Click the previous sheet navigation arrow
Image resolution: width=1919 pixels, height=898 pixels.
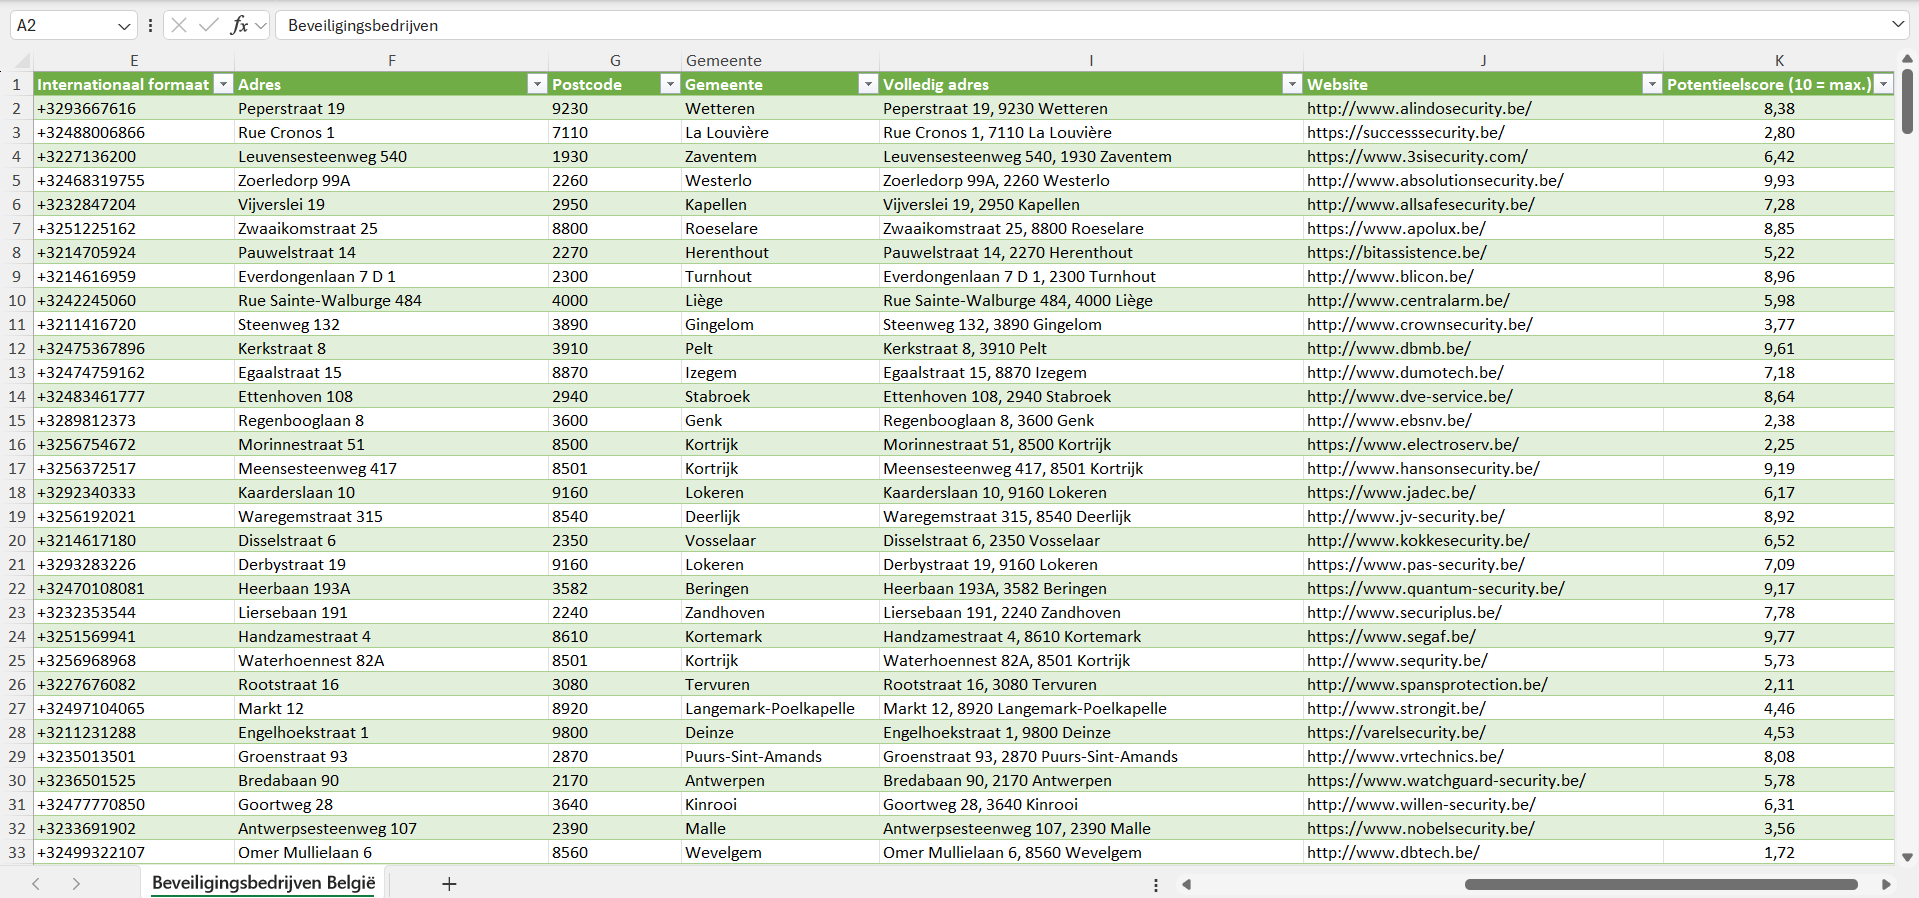click(x=36, y=883)
